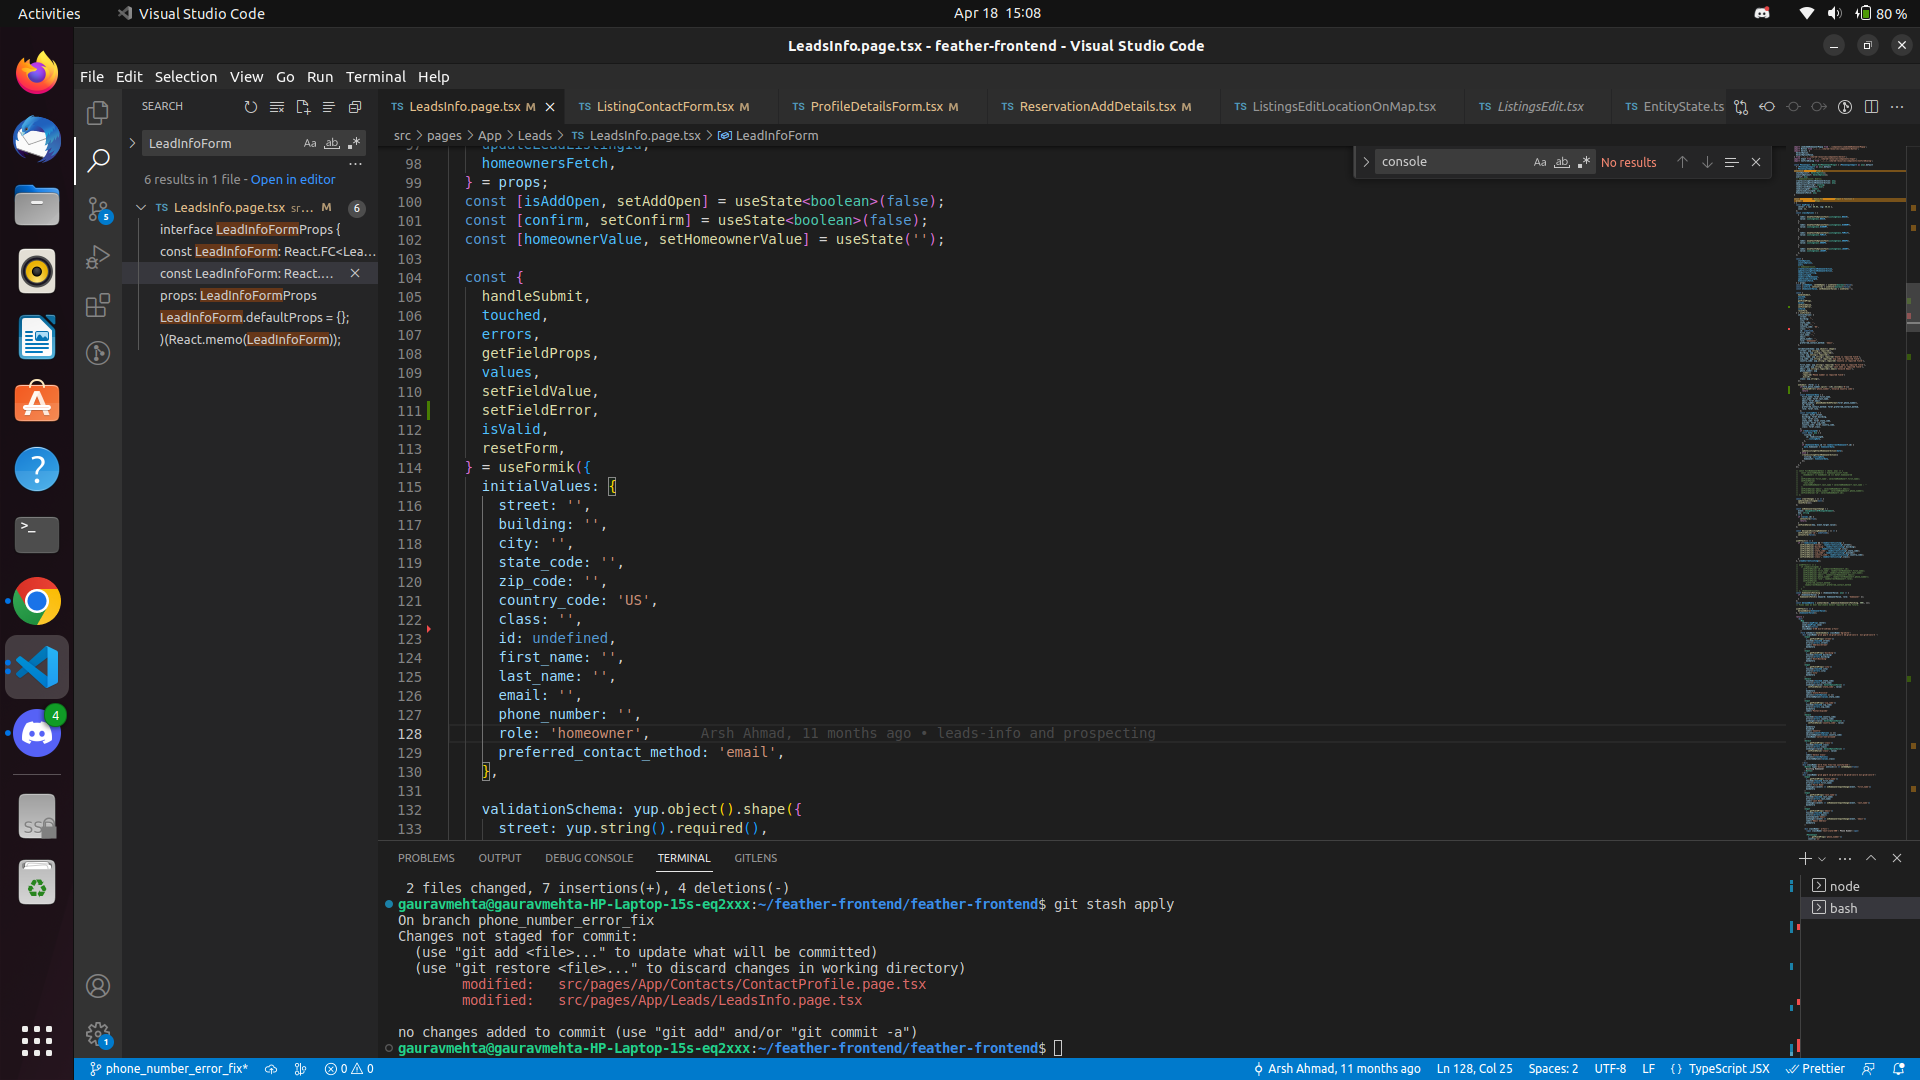Clear search results icon in Search panel
The width and height of the screenshot is (1920, 1080).
tap(277, 107)
